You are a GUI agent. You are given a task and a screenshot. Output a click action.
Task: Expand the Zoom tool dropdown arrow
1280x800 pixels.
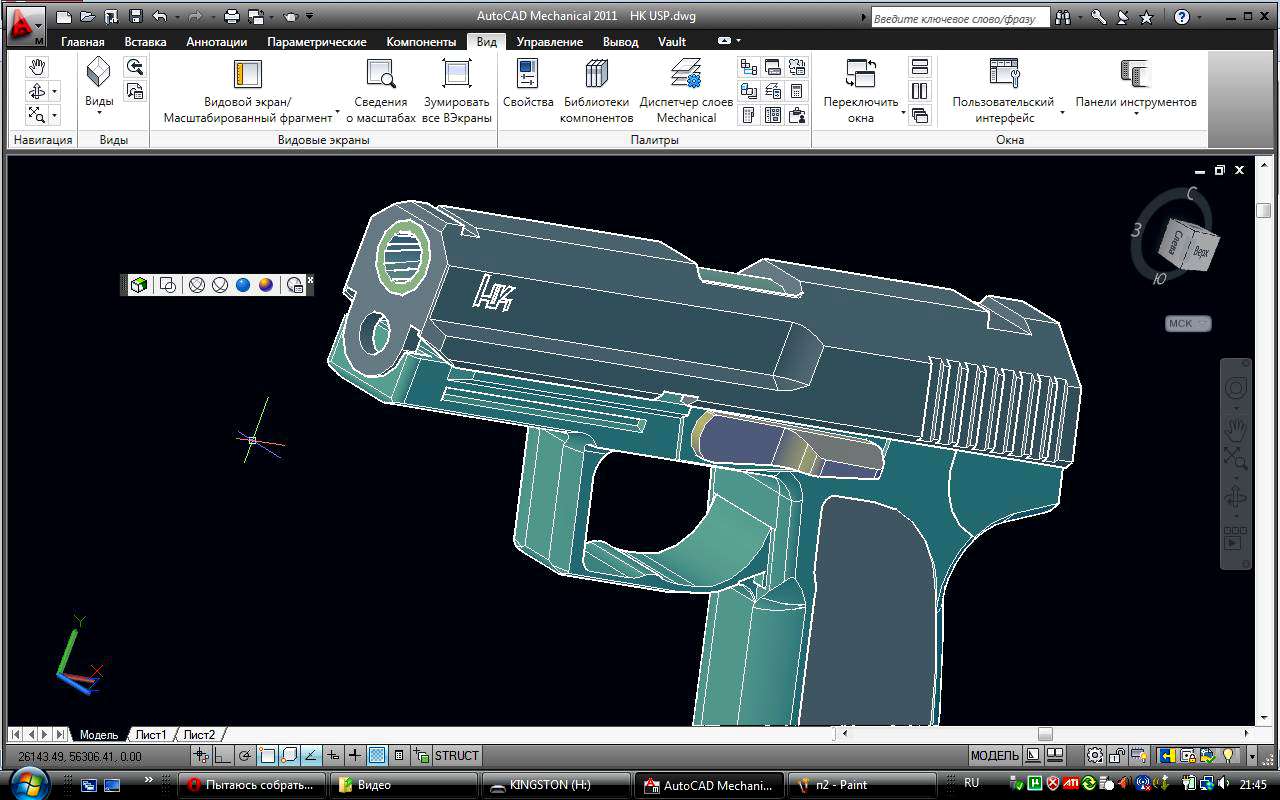(x=54, y=114)
